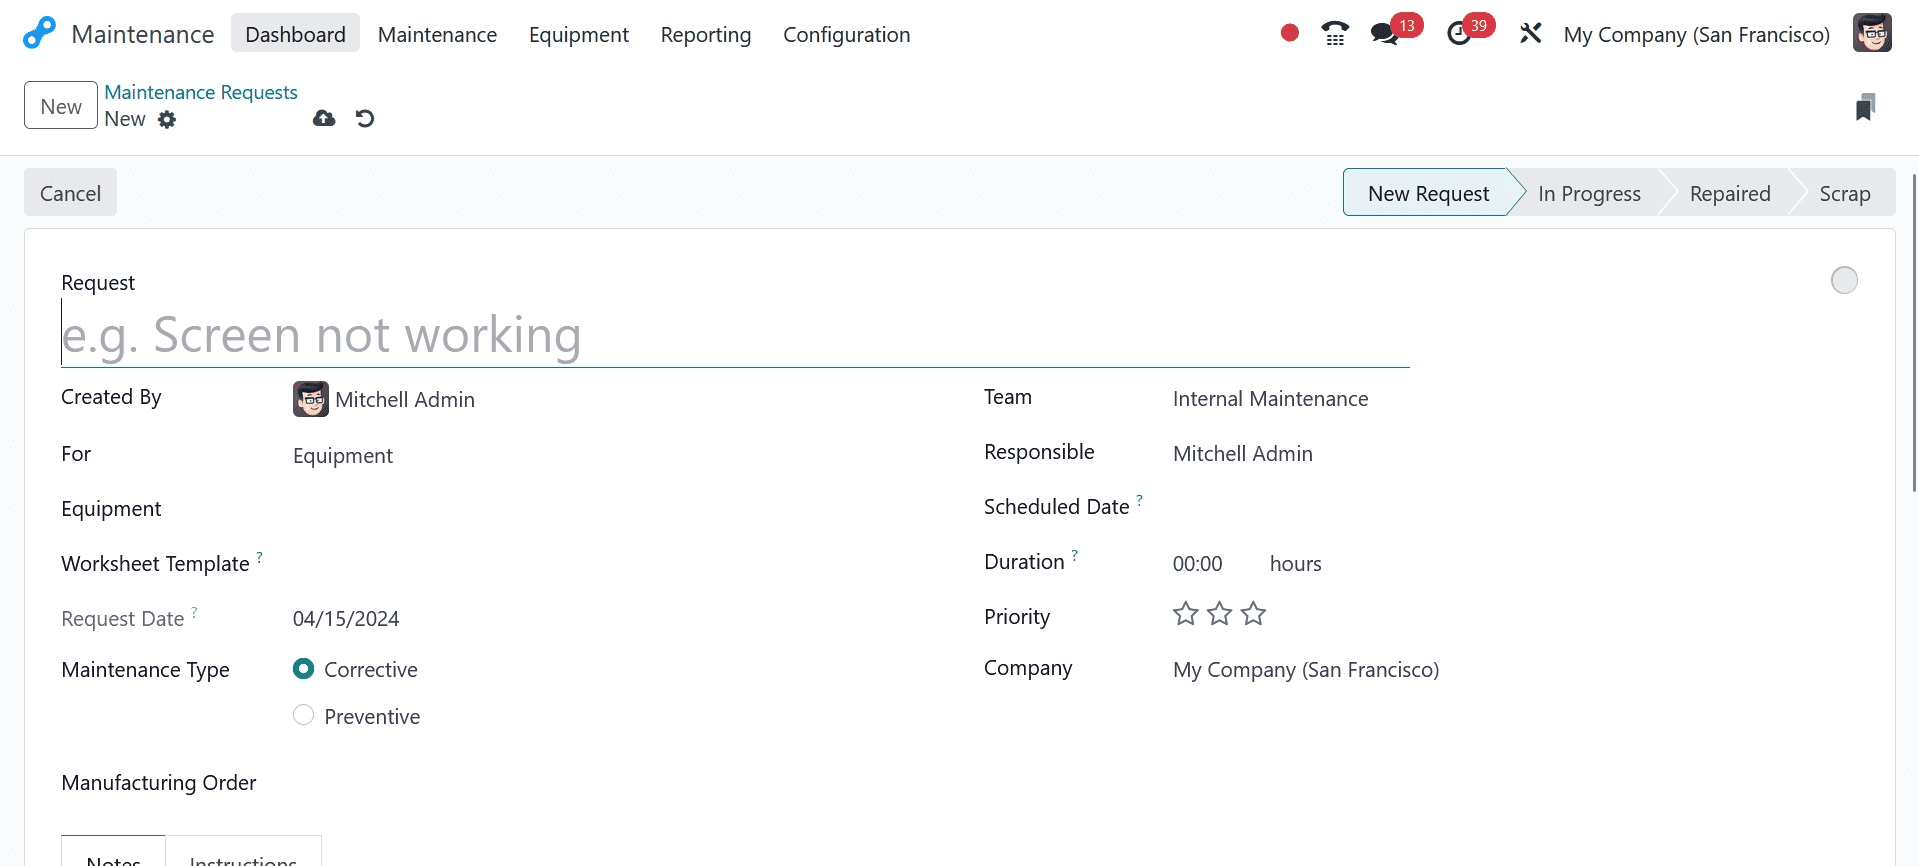This screenshot has height=866, width=1919.
Task: Click the bookmark icon at top right
Action: click(1865, 107)
